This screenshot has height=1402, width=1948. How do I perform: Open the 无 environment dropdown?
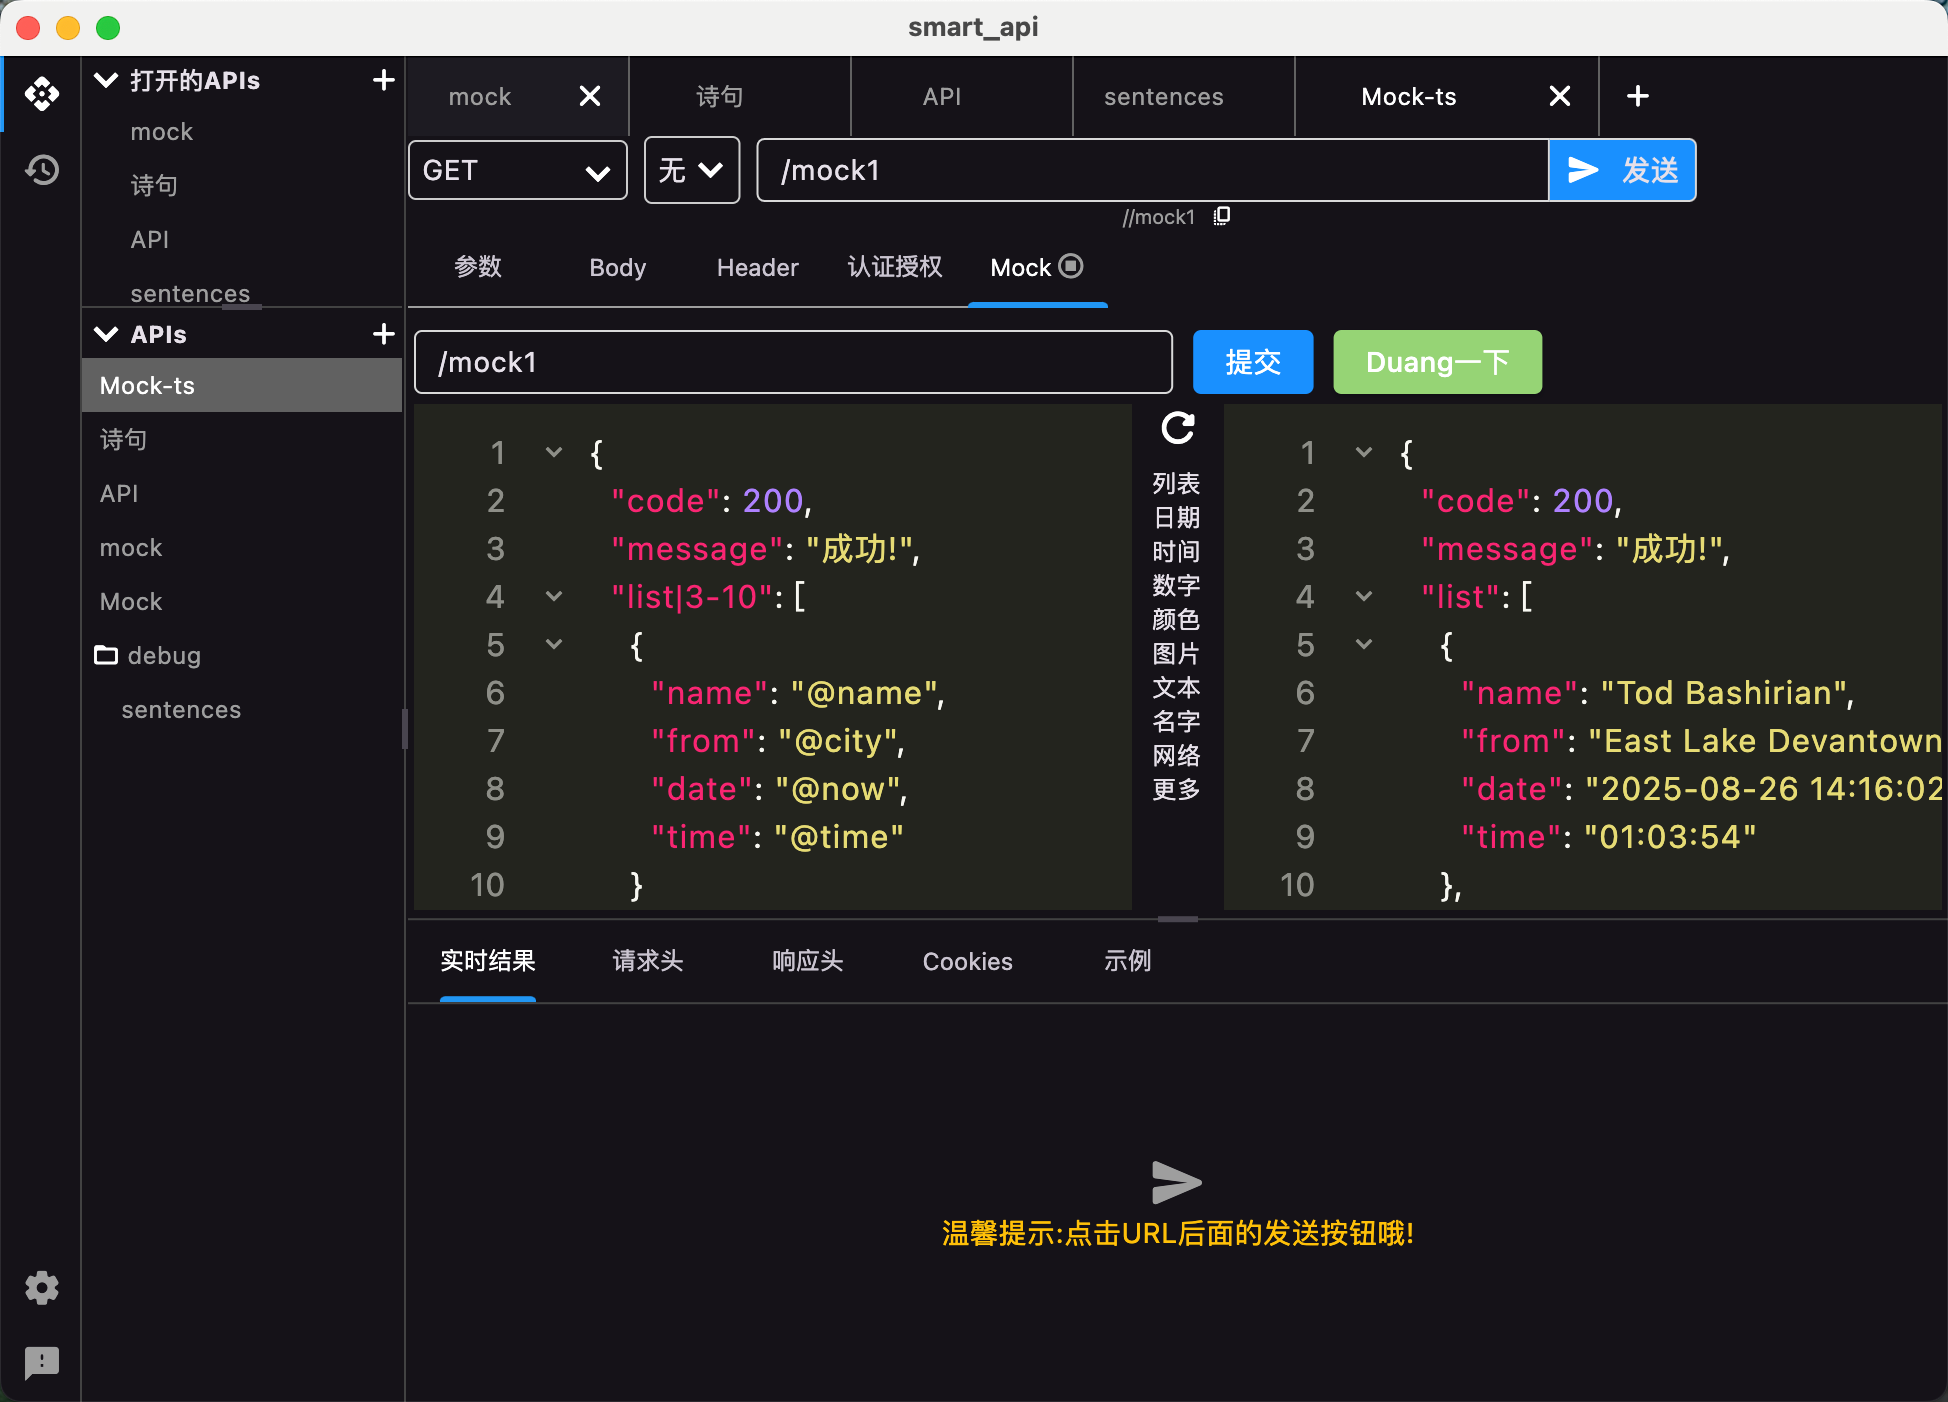coord(691,171)
